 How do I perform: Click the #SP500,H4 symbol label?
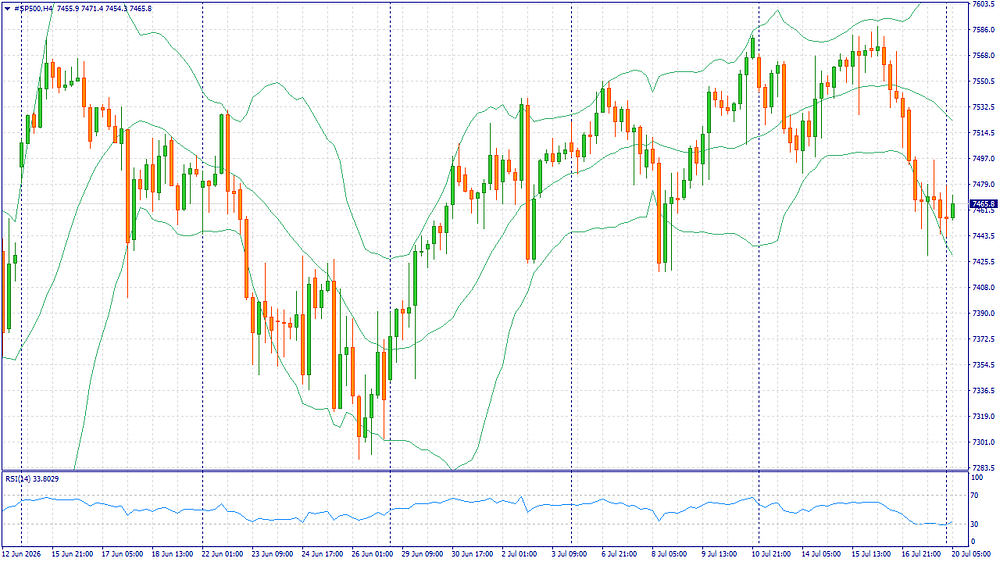pyautogui.click(x=33, y=9)
